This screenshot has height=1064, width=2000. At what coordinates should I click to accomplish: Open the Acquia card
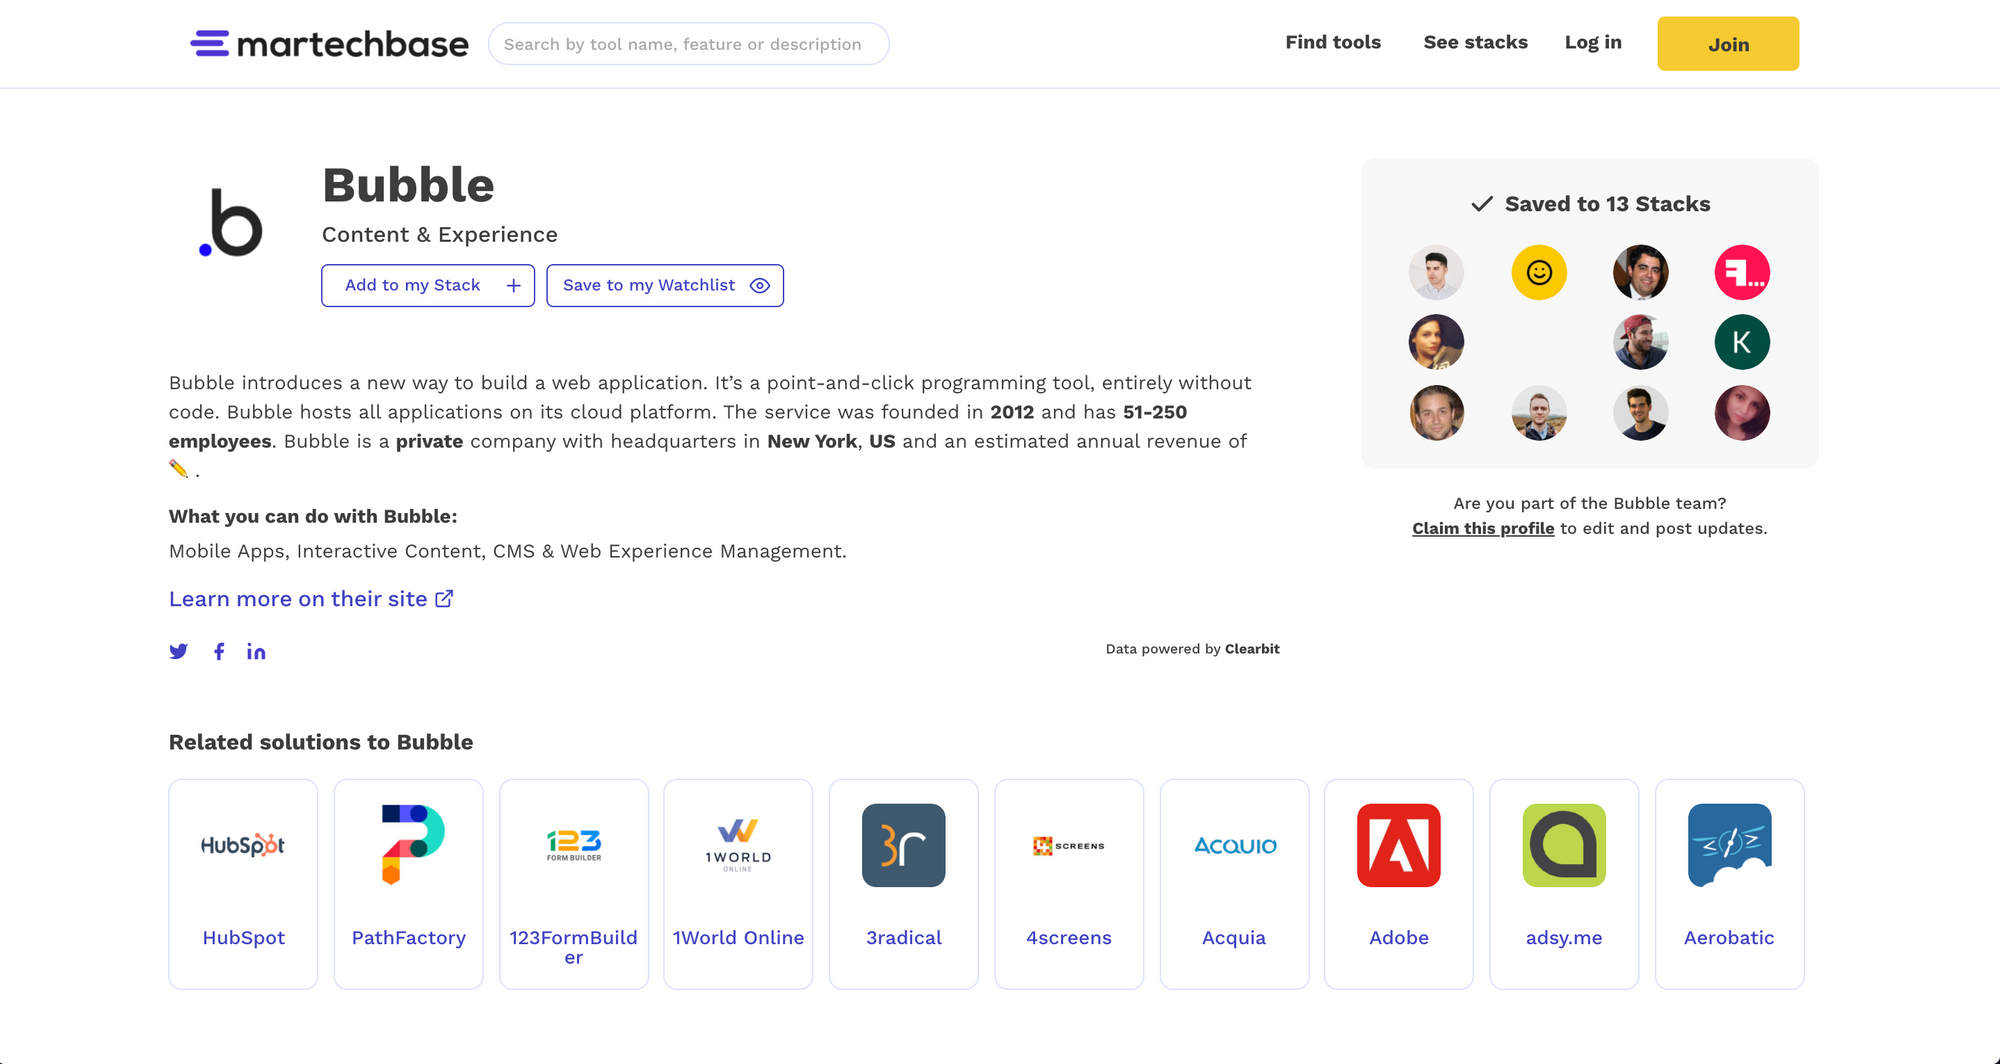click(x=1234, y=884)
